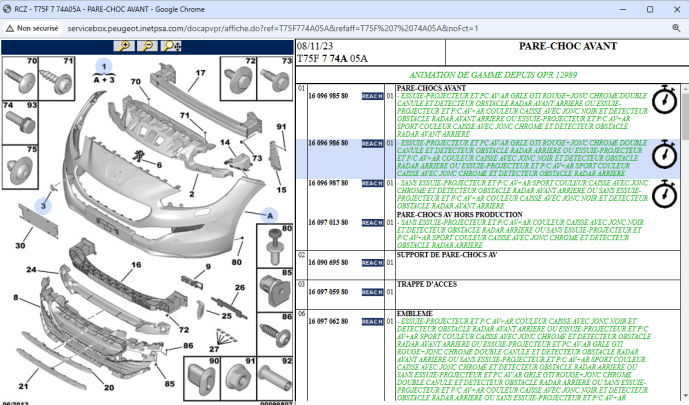The height and width of the screenshot is (405, 689).
Task: Click the SUPPORT DE PARE-CHOCS AV heading
Action: click(x=446, y=255)
